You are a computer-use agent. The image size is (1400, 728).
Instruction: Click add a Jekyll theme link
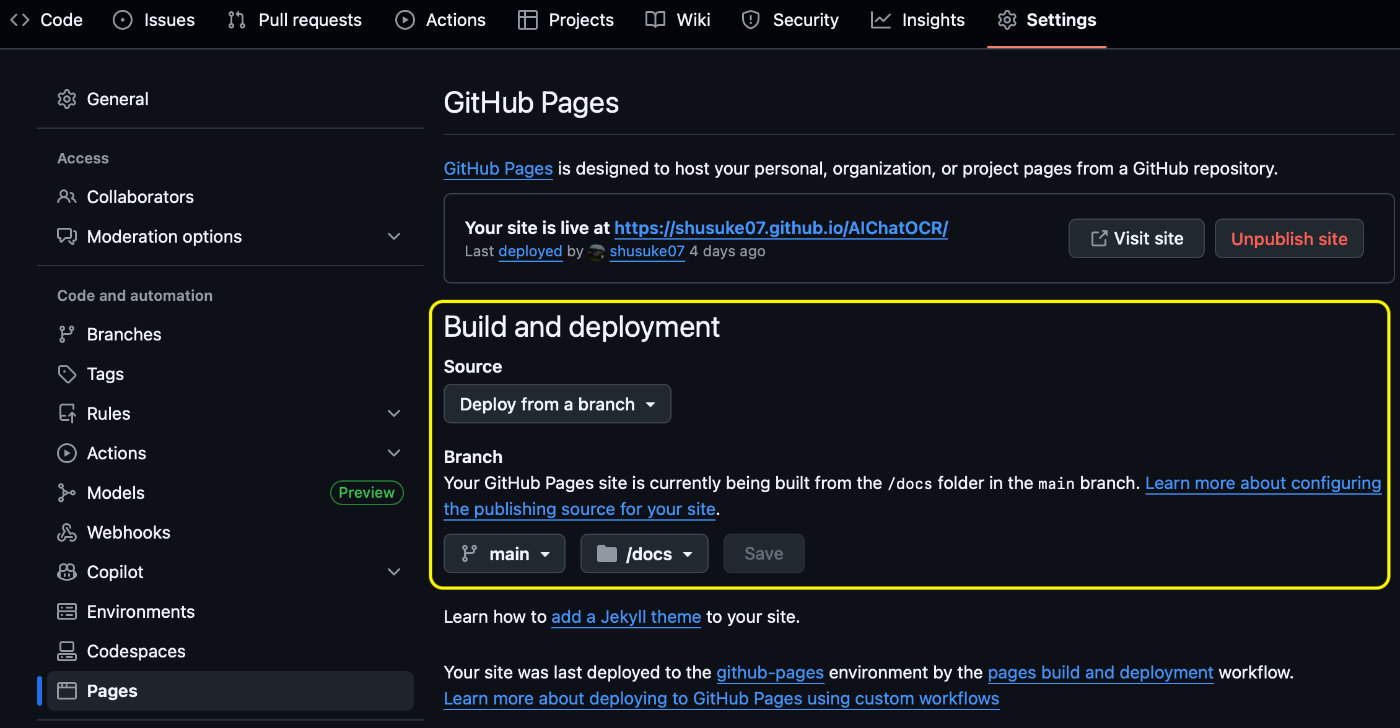click(x=626, y=617)
